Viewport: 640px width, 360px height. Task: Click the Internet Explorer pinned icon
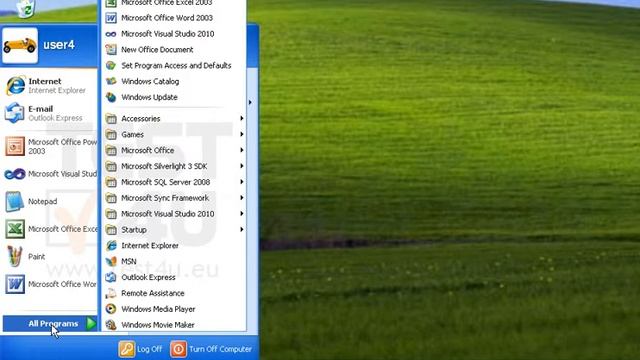[x=15, y=85]
